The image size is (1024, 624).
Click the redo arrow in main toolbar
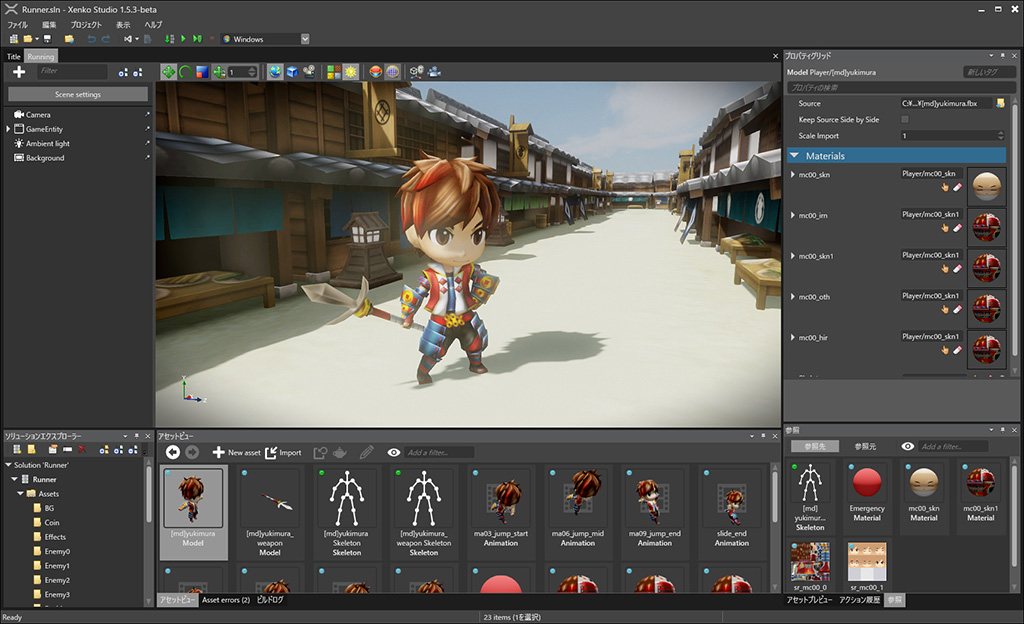click(x=106, y=39)
